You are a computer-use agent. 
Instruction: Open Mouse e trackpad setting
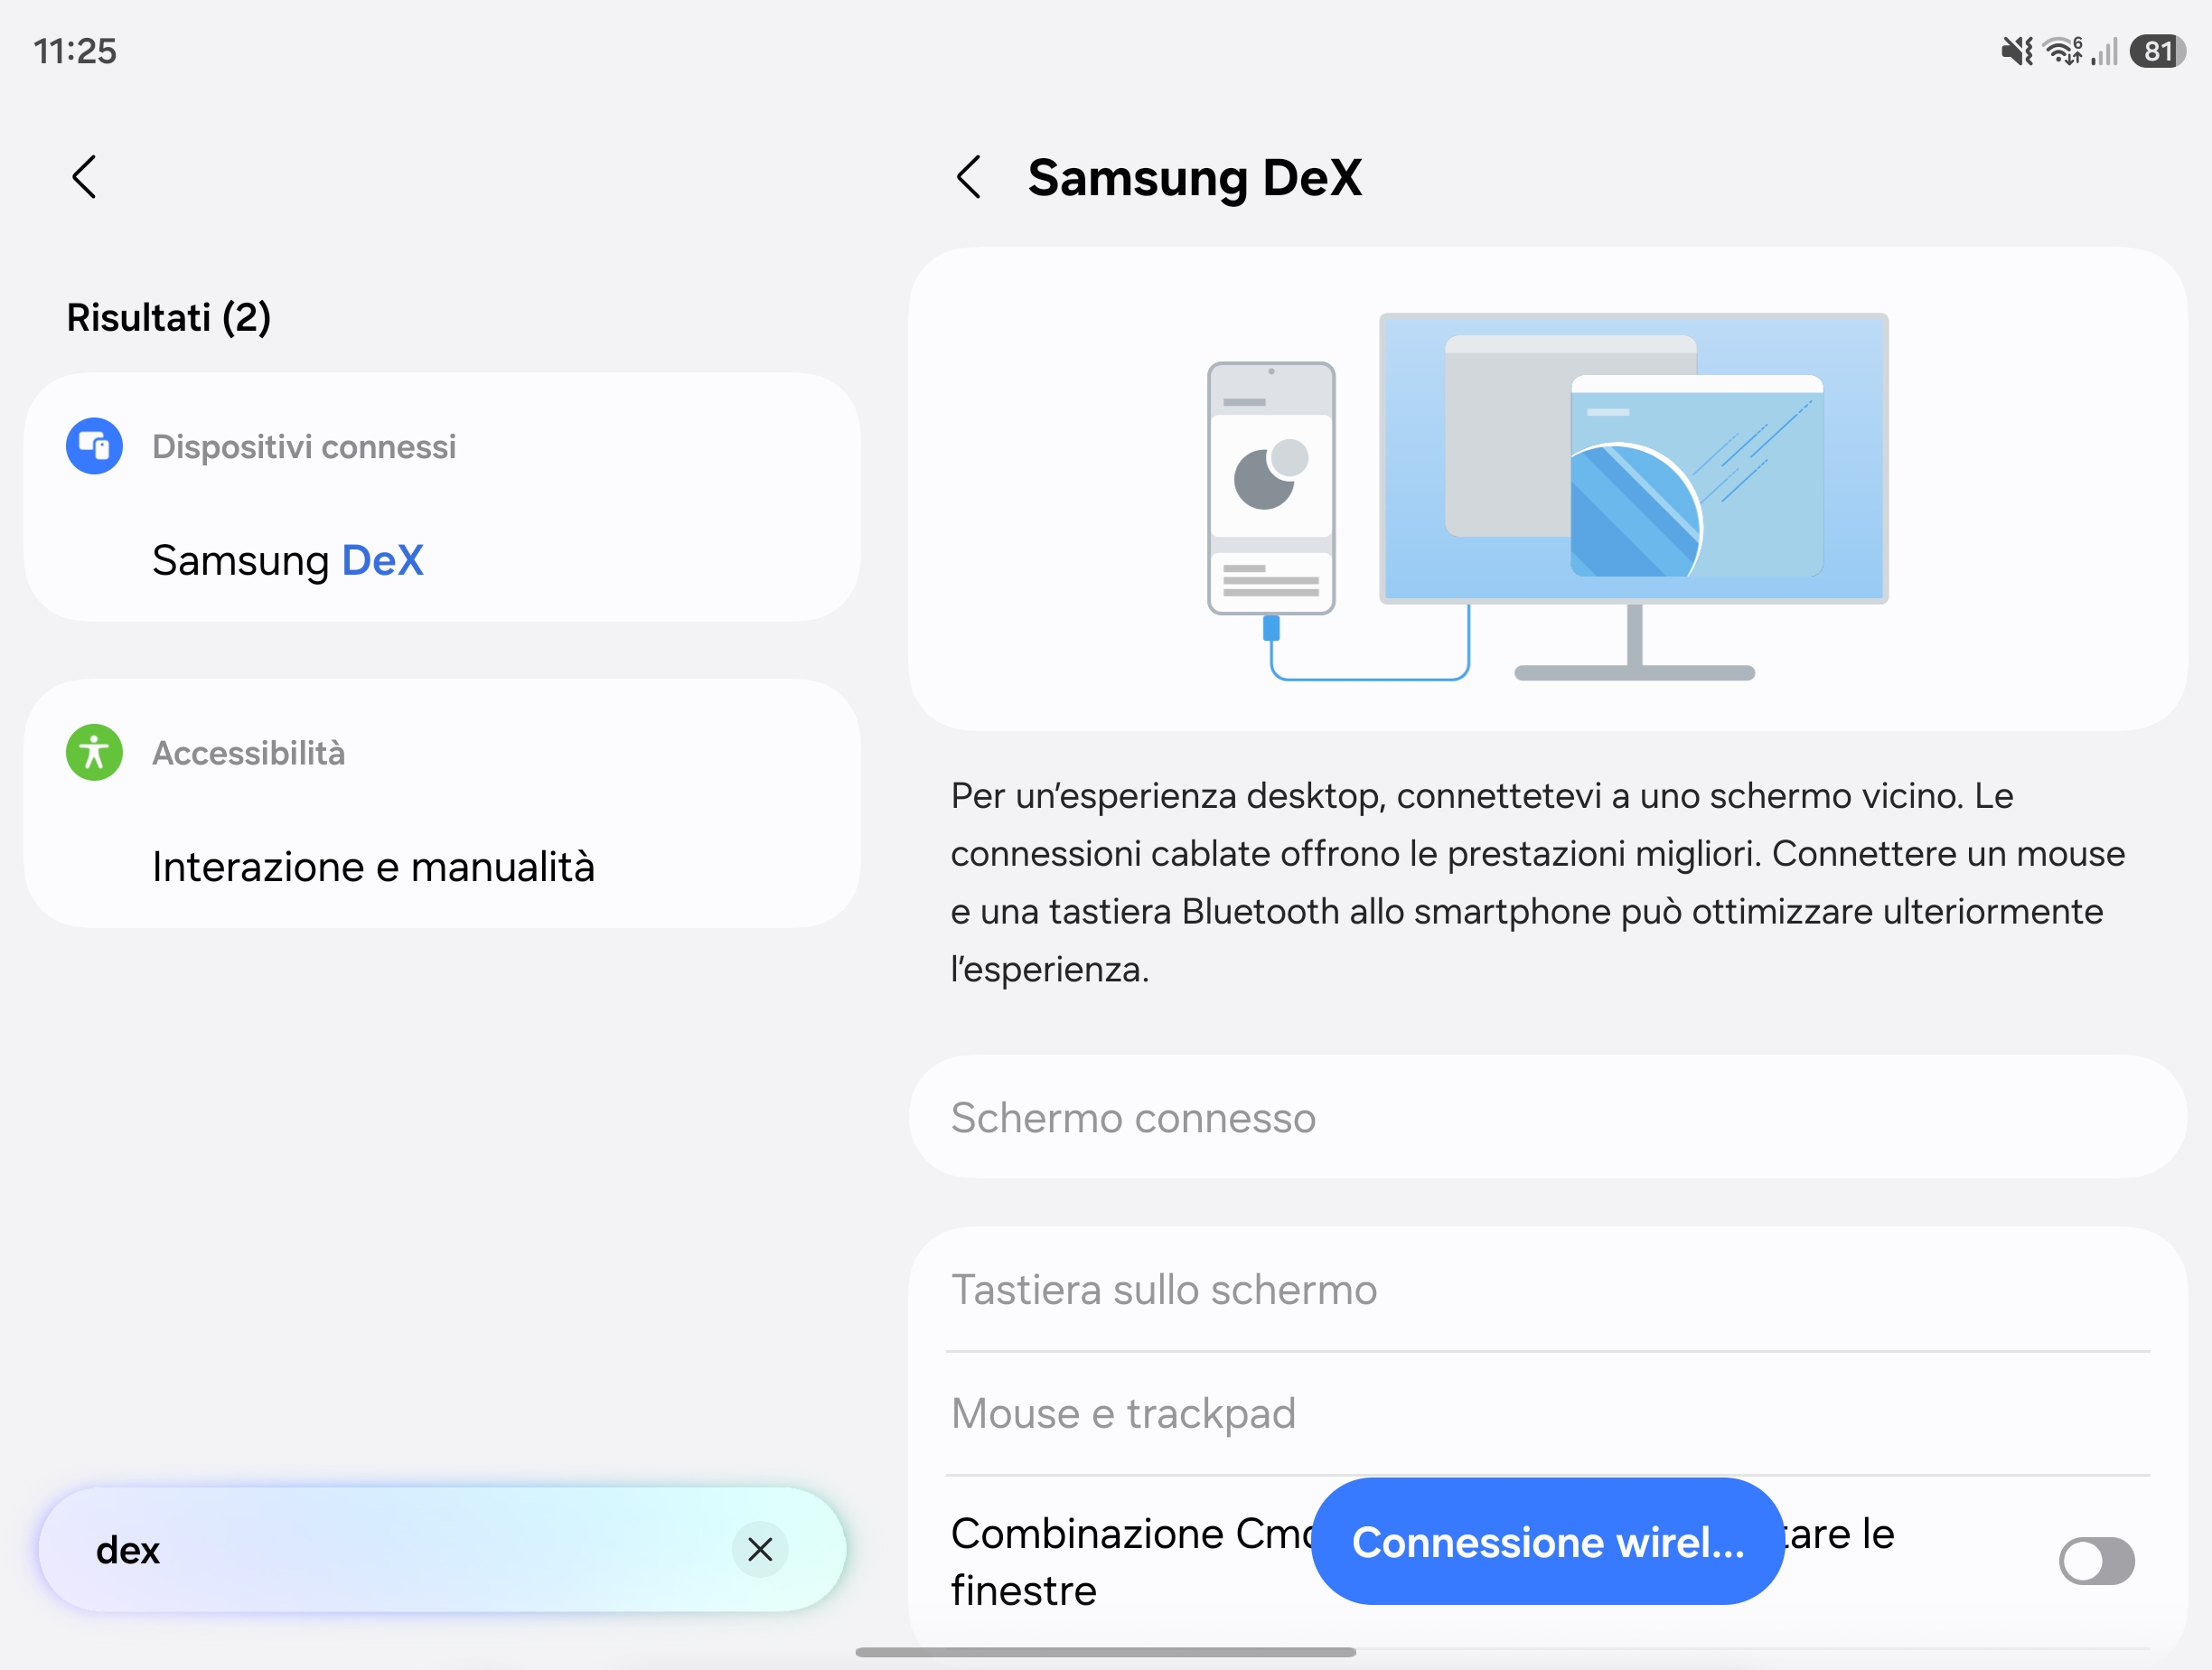coord(1547,1414)
